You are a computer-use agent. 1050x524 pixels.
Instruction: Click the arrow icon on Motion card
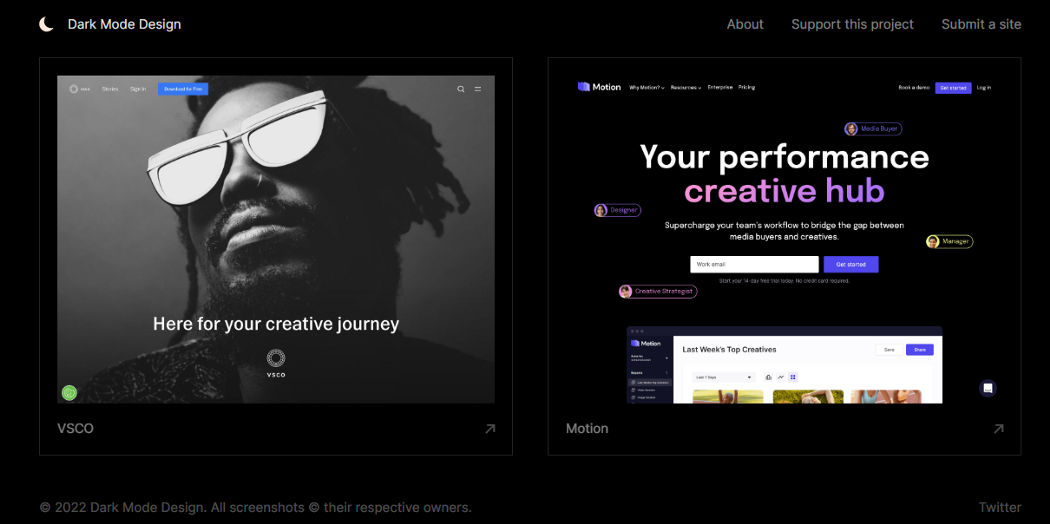point(998,429)
